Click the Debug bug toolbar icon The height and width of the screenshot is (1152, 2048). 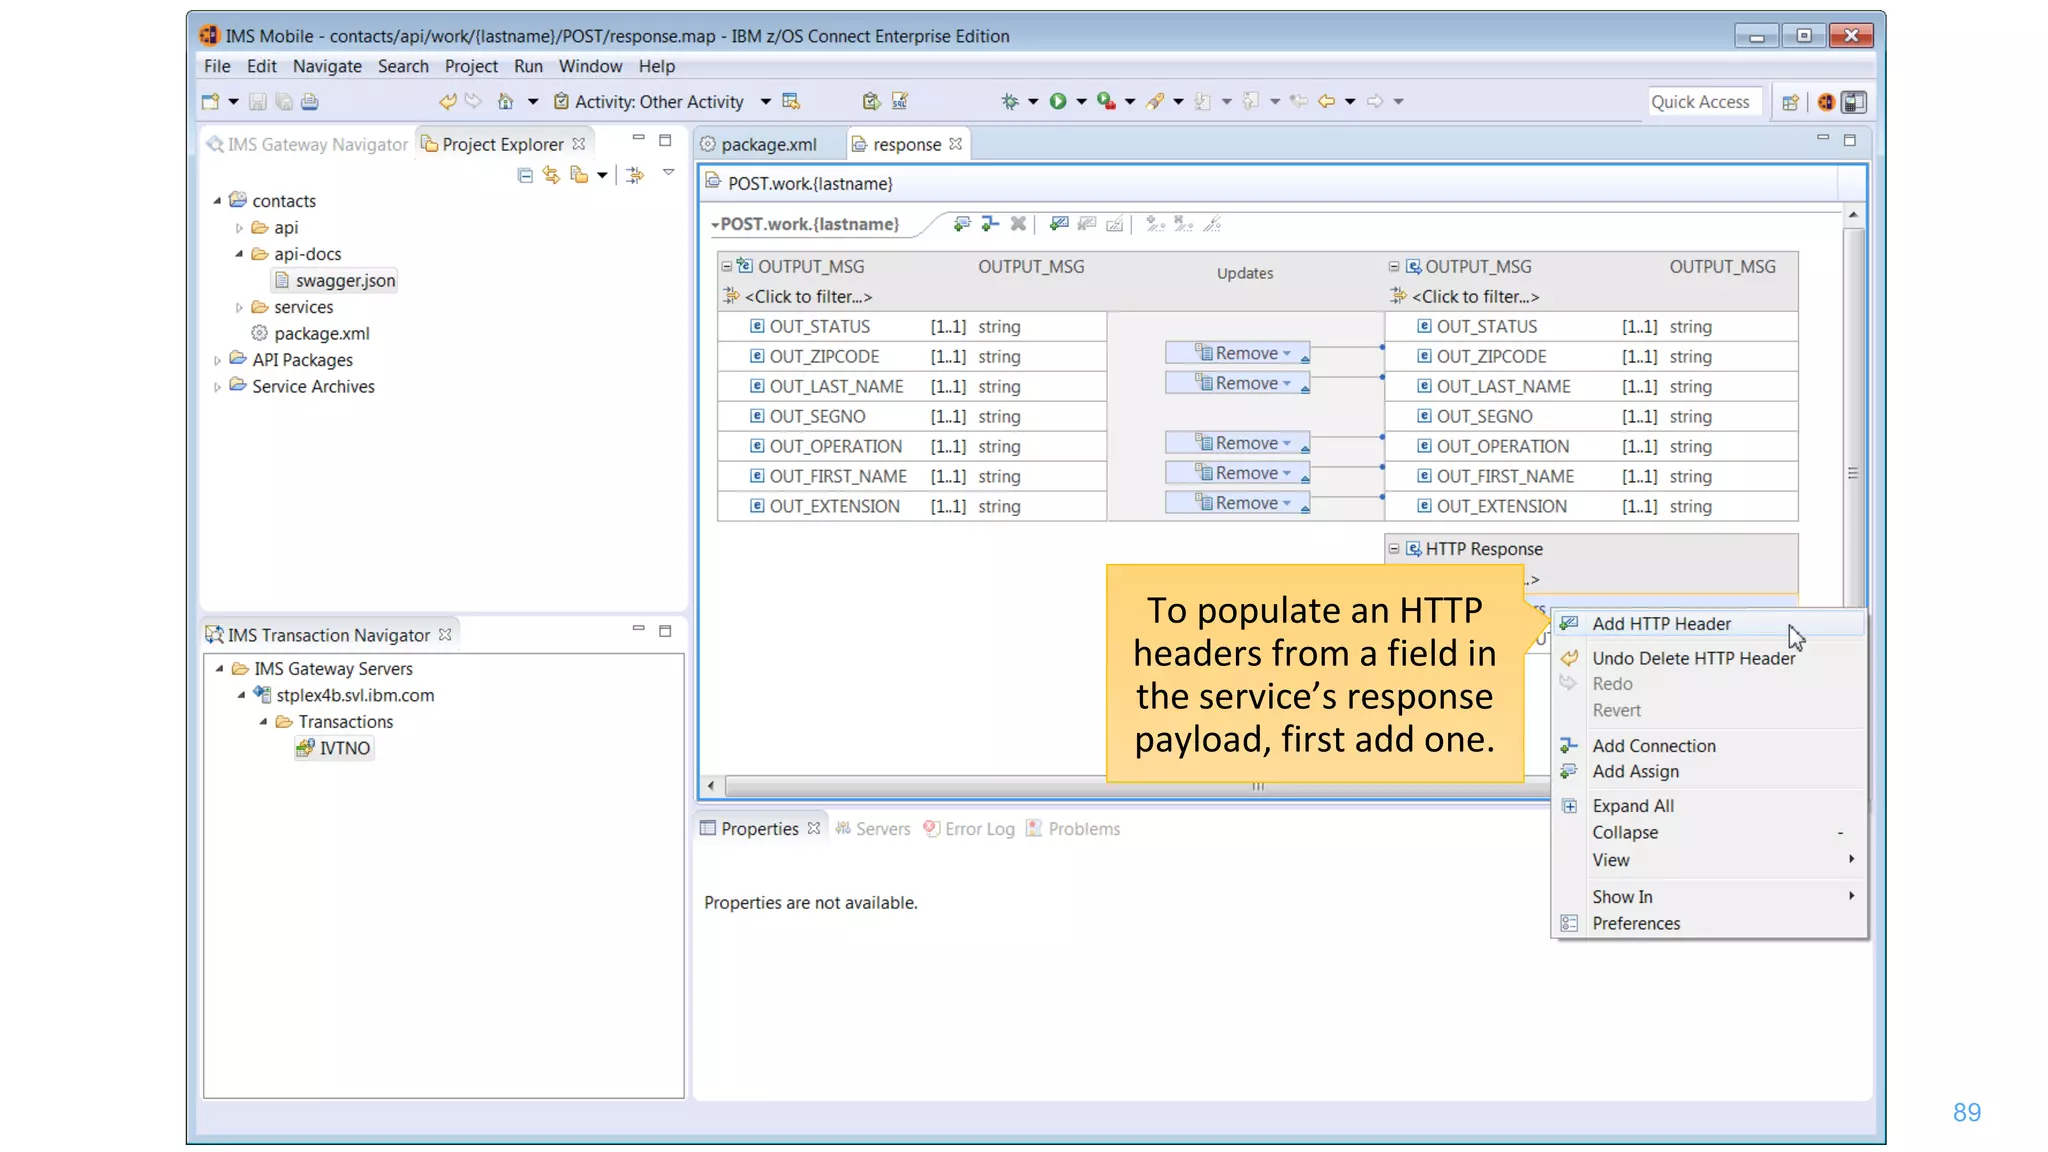pos(1009,101)
